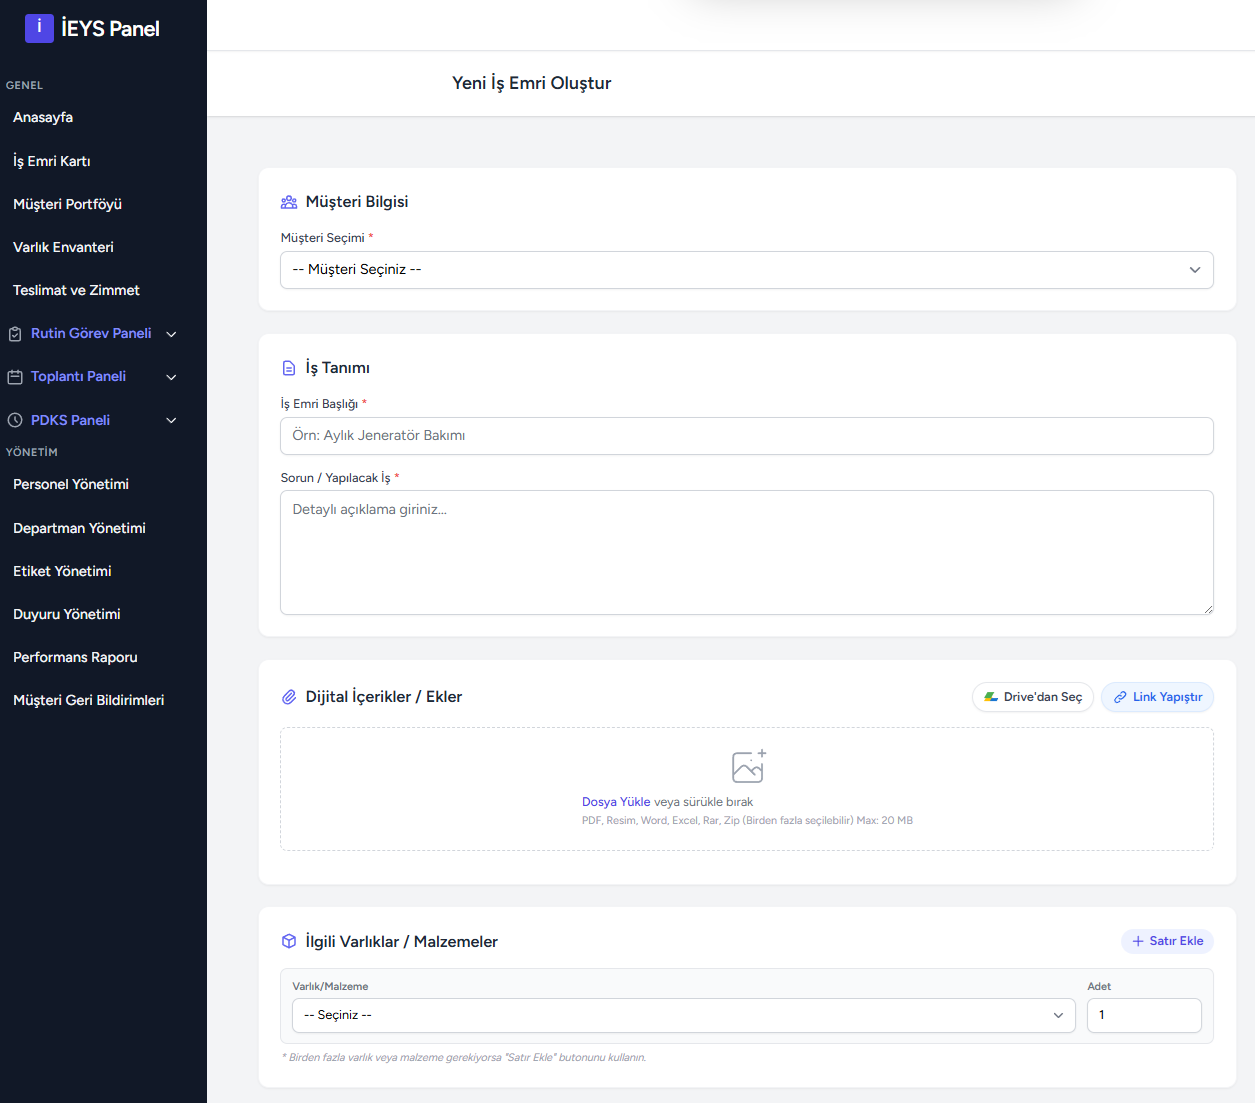
Task: Open Varlık Envanteri from the sidebar
Action: pos(63,247)
